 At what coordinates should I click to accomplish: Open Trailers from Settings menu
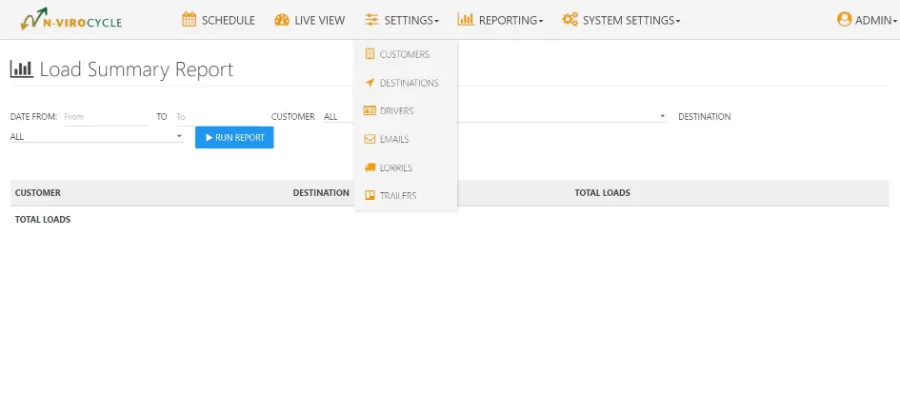click(x=398, y=196)
